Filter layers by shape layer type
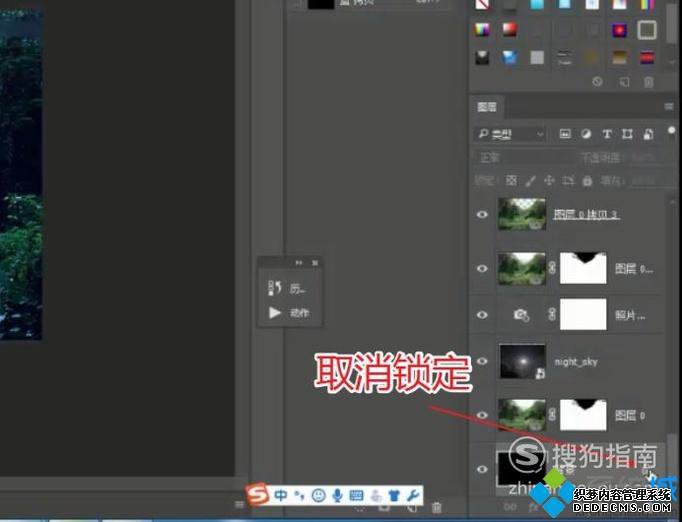 tap(627, 134)
